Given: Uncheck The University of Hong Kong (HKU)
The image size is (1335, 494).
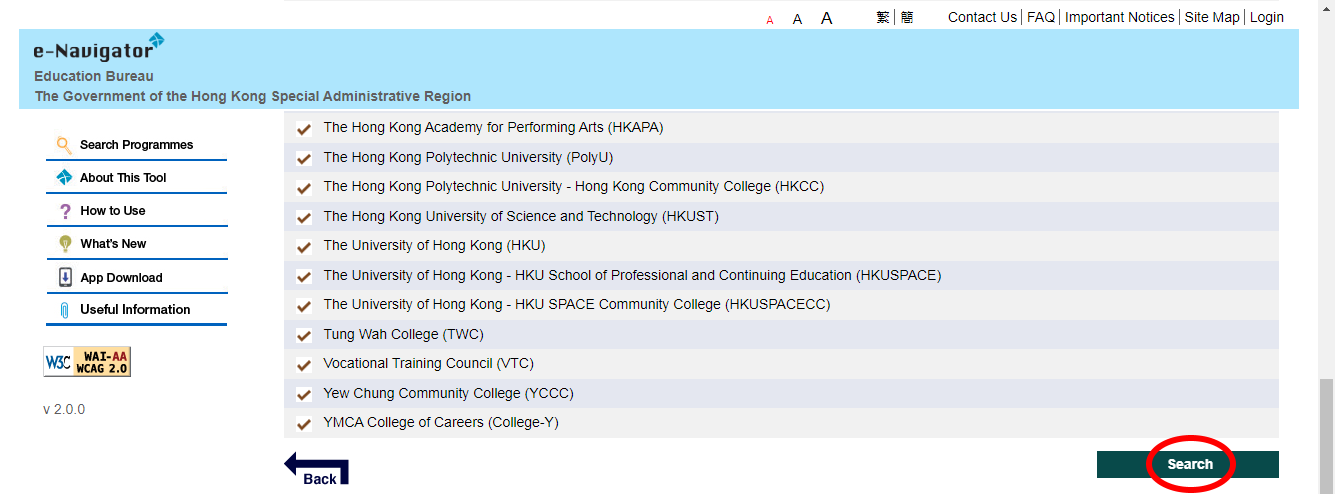Looking at the screenshot, I should click(x=304, y=247).
